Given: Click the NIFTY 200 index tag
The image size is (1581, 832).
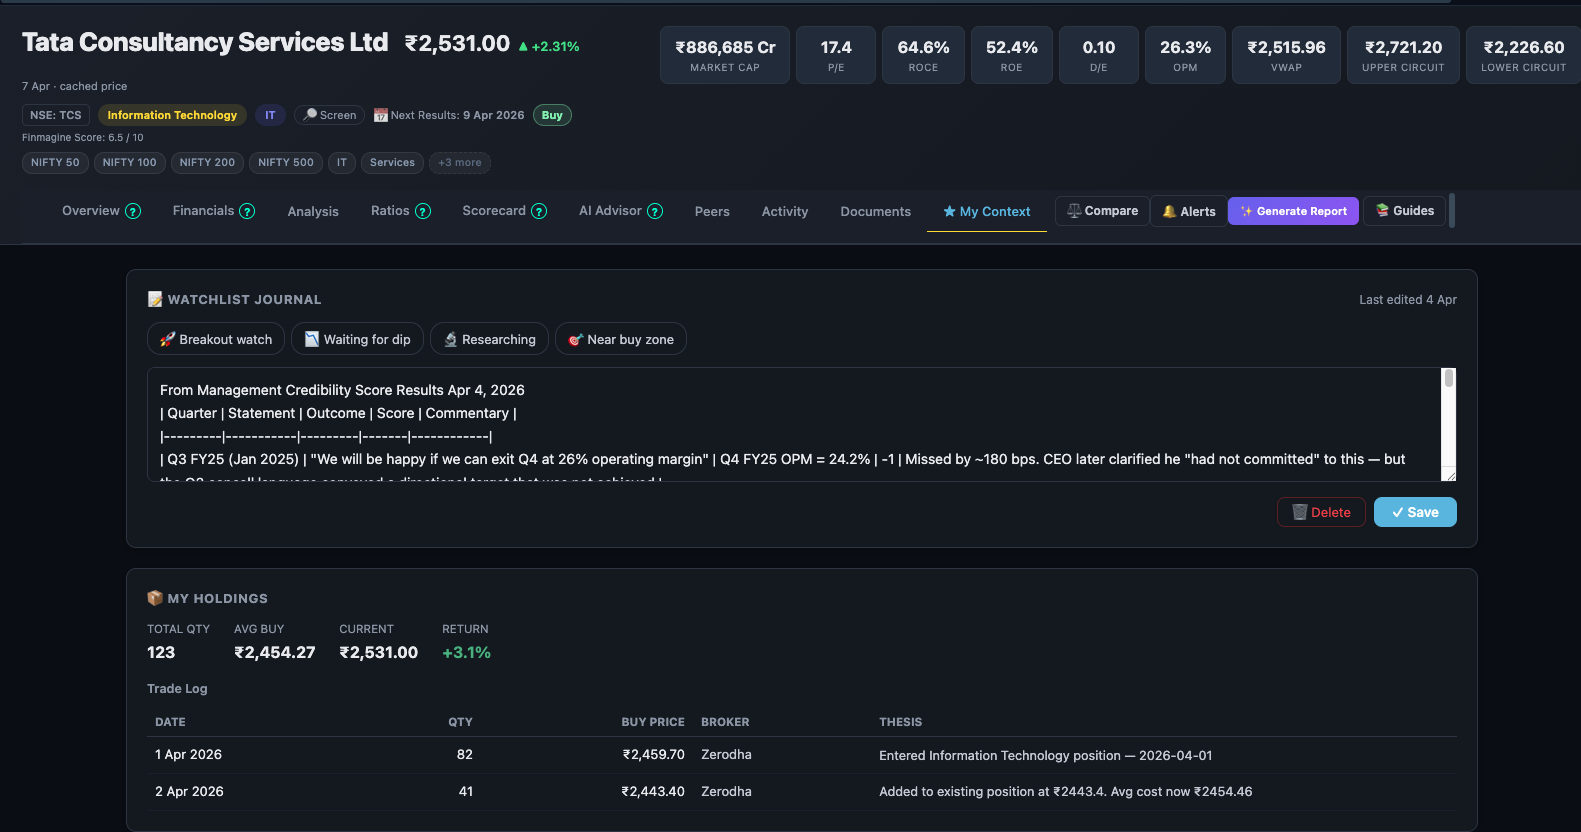Looking at the screenshot, I should tap(207, 163).
